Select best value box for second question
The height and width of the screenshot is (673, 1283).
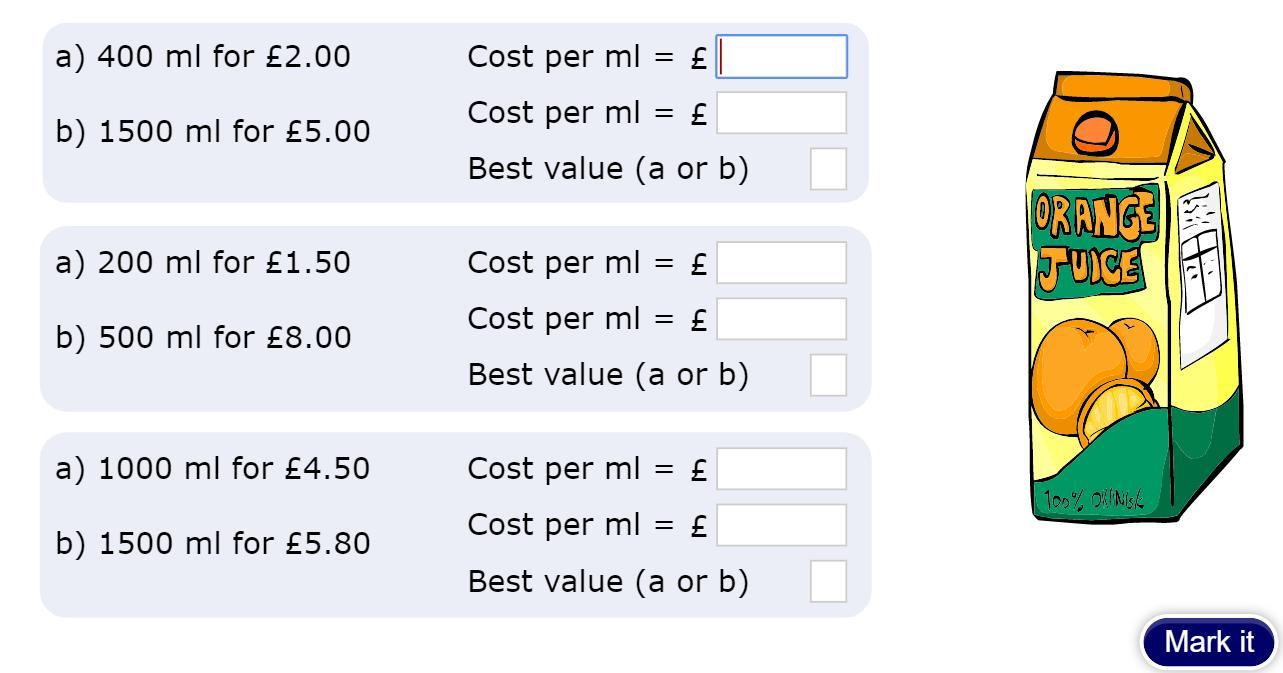pos(828,375)
